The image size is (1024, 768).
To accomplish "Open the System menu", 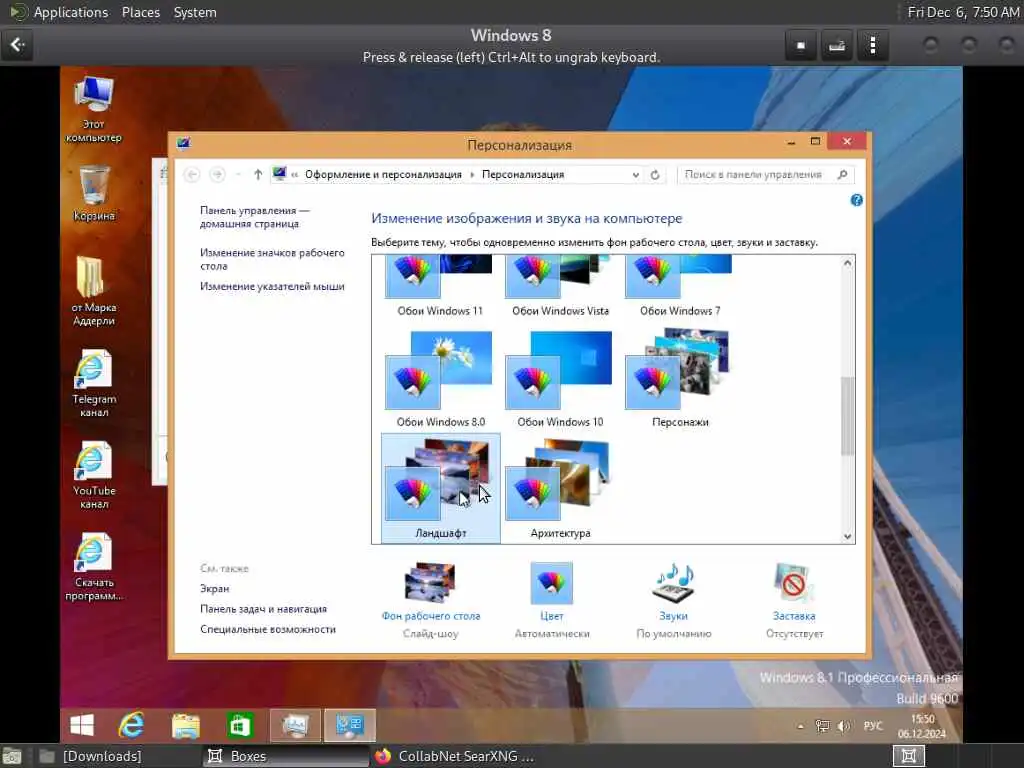I will tap(195, 12).
